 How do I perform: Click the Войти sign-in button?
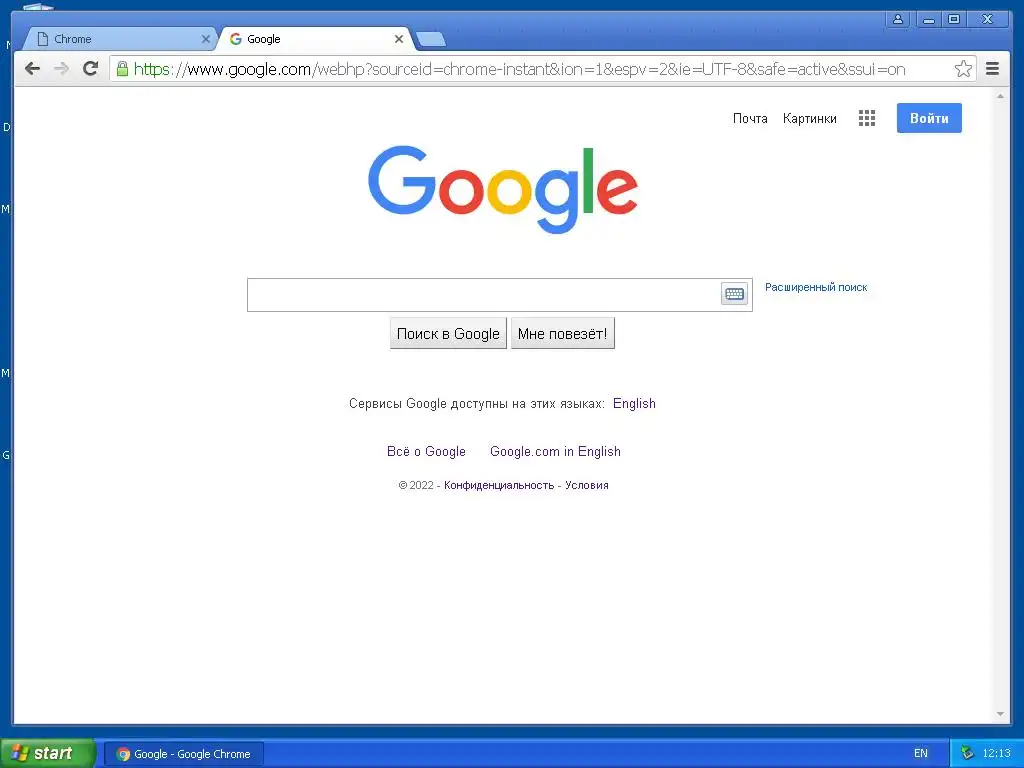pyautogui.click(x=929, y=118)
